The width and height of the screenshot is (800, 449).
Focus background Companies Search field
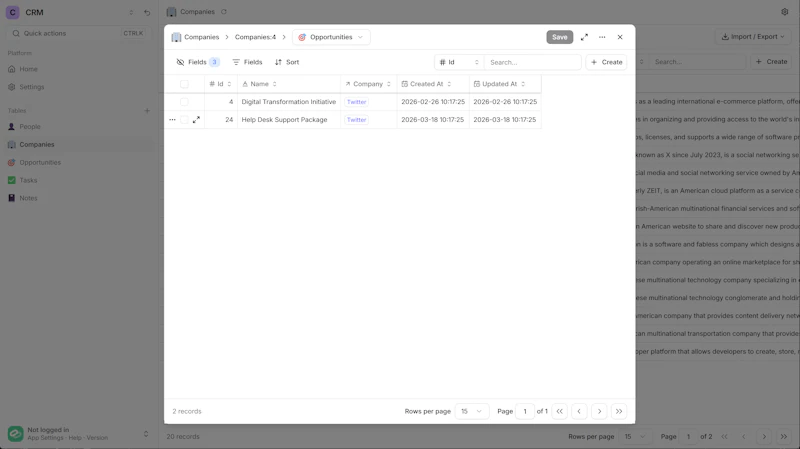697,62
